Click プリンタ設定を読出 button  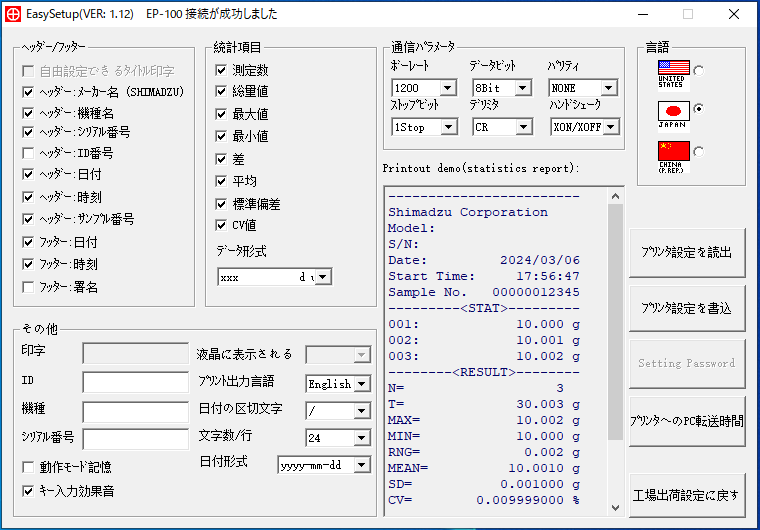687,252
